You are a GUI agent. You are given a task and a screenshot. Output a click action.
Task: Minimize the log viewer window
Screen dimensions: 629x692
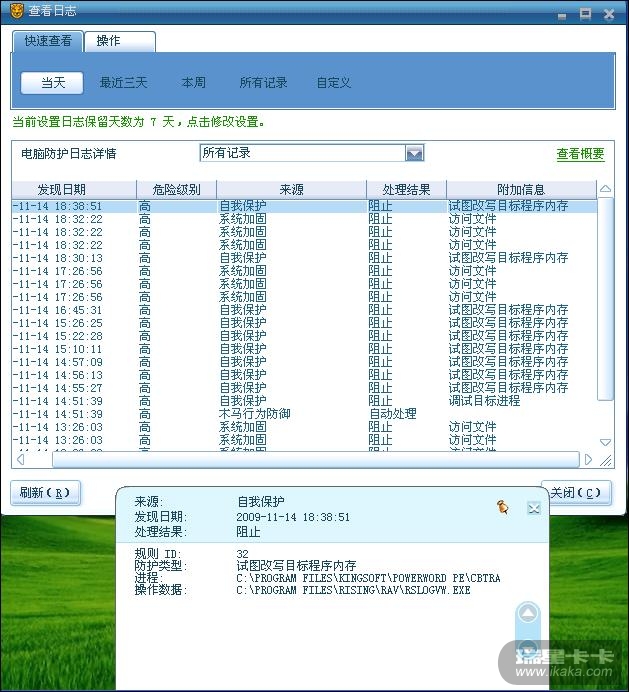click(x=562, y=16)
